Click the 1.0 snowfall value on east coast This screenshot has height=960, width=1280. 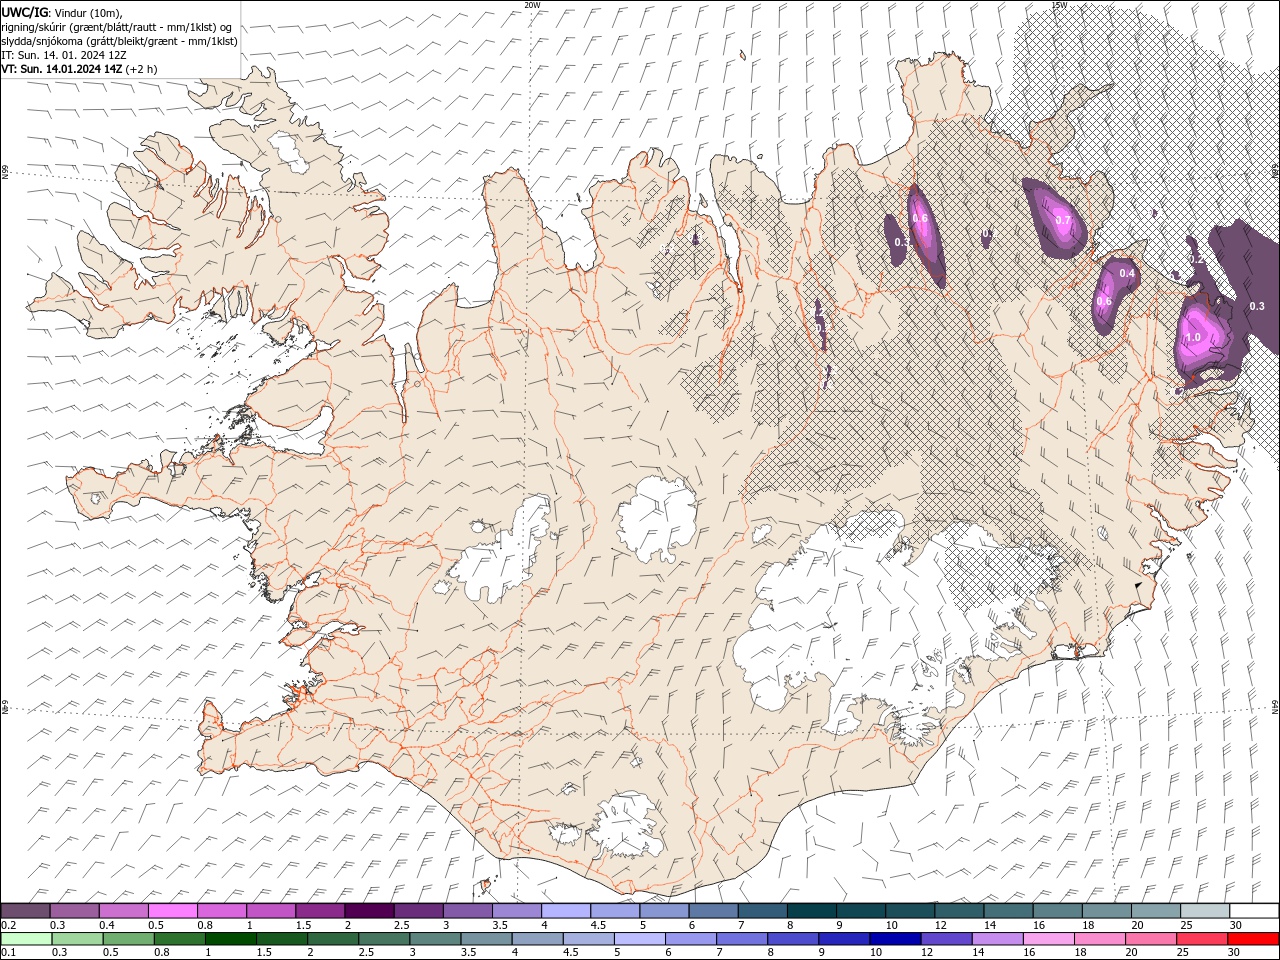point(1193,338)
